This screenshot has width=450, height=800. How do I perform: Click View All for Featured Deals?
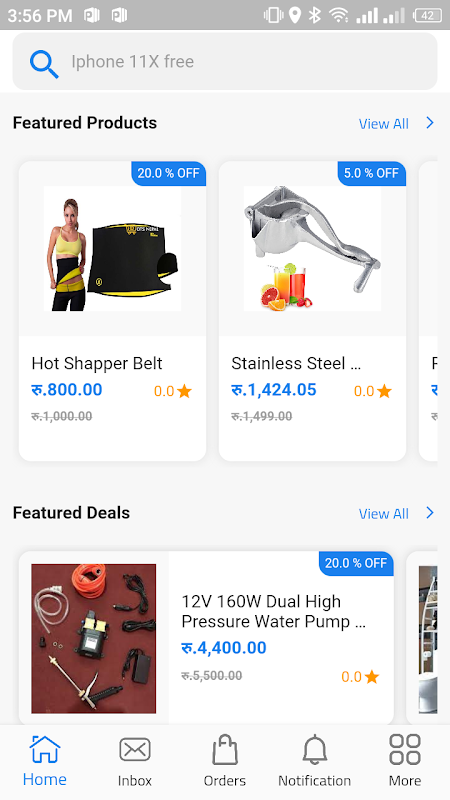point(384,514)
